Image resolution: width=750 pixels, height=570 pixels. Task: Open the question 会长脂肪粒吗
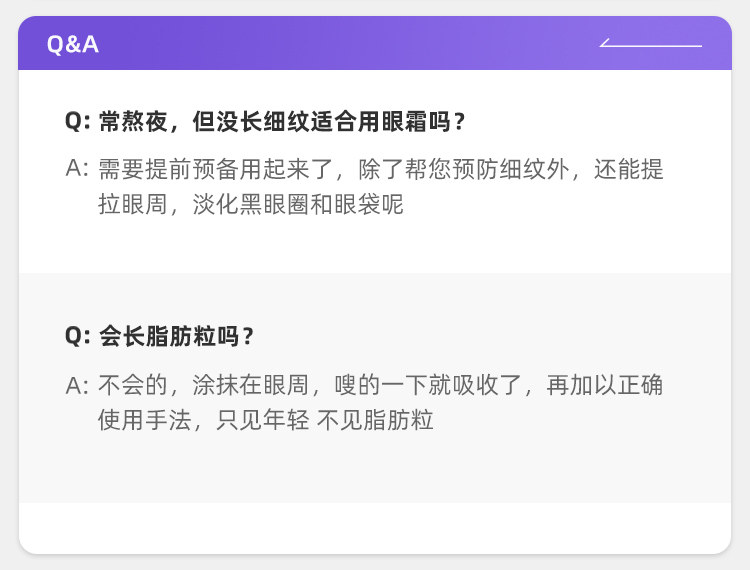click(175, 337)
